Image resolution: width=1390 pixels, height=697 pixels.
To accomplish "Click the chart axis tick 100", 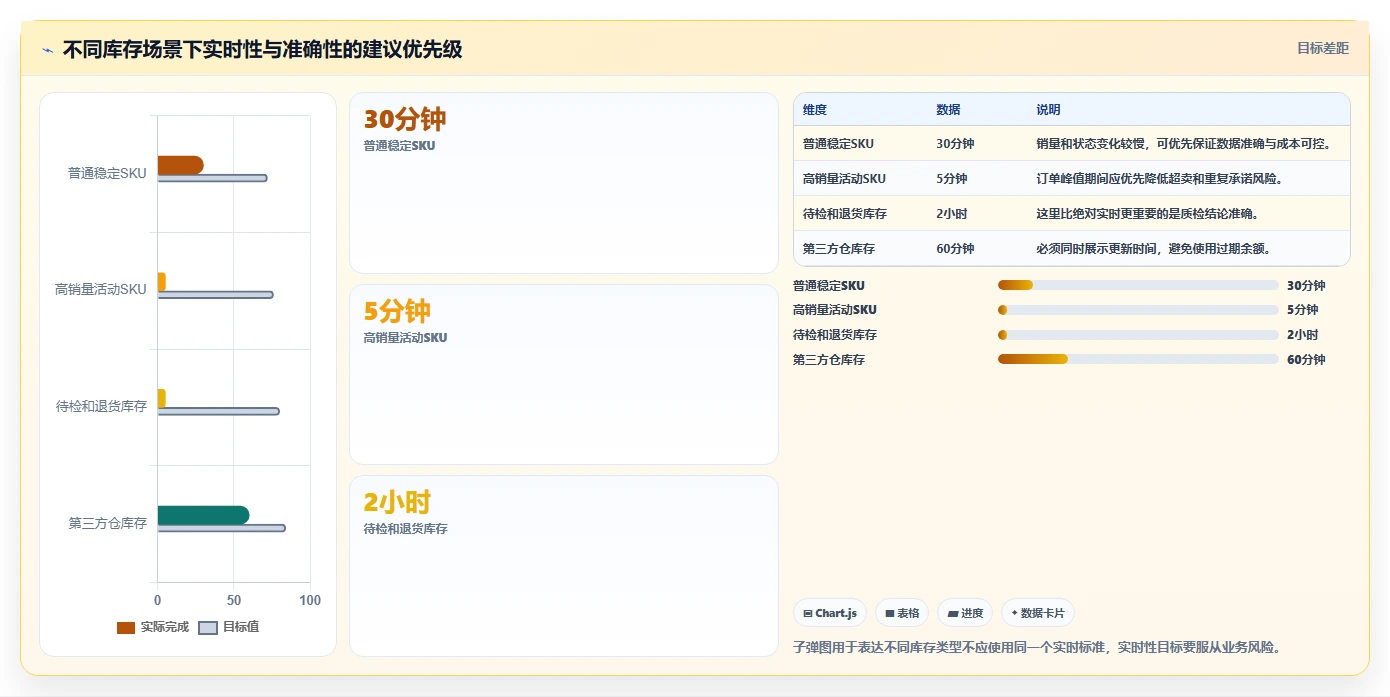I will click(310, 600).
